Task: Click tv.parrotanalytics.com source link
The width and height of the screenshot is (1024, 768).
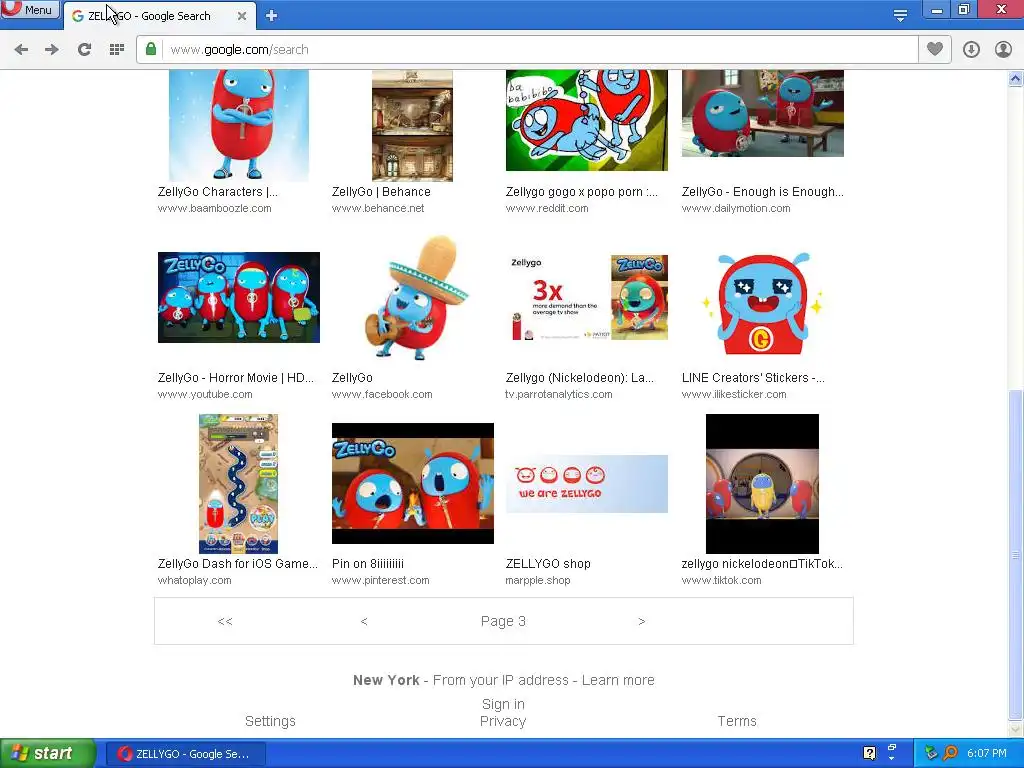Action: pyautogui.click(x=558, y=394)
